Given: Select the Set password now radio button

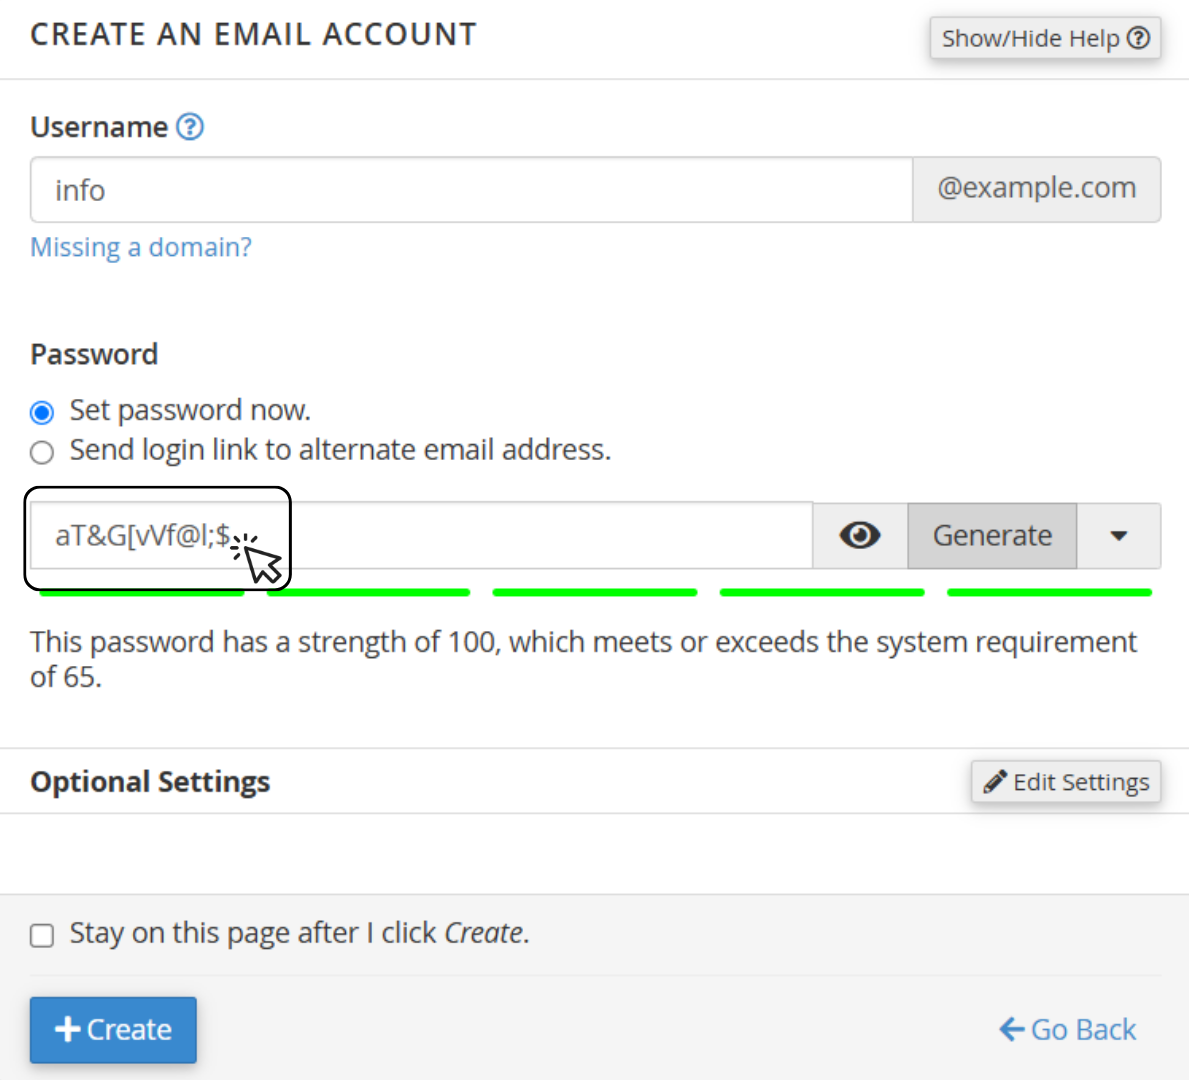Looking at the screenshot, I should 42,412.
